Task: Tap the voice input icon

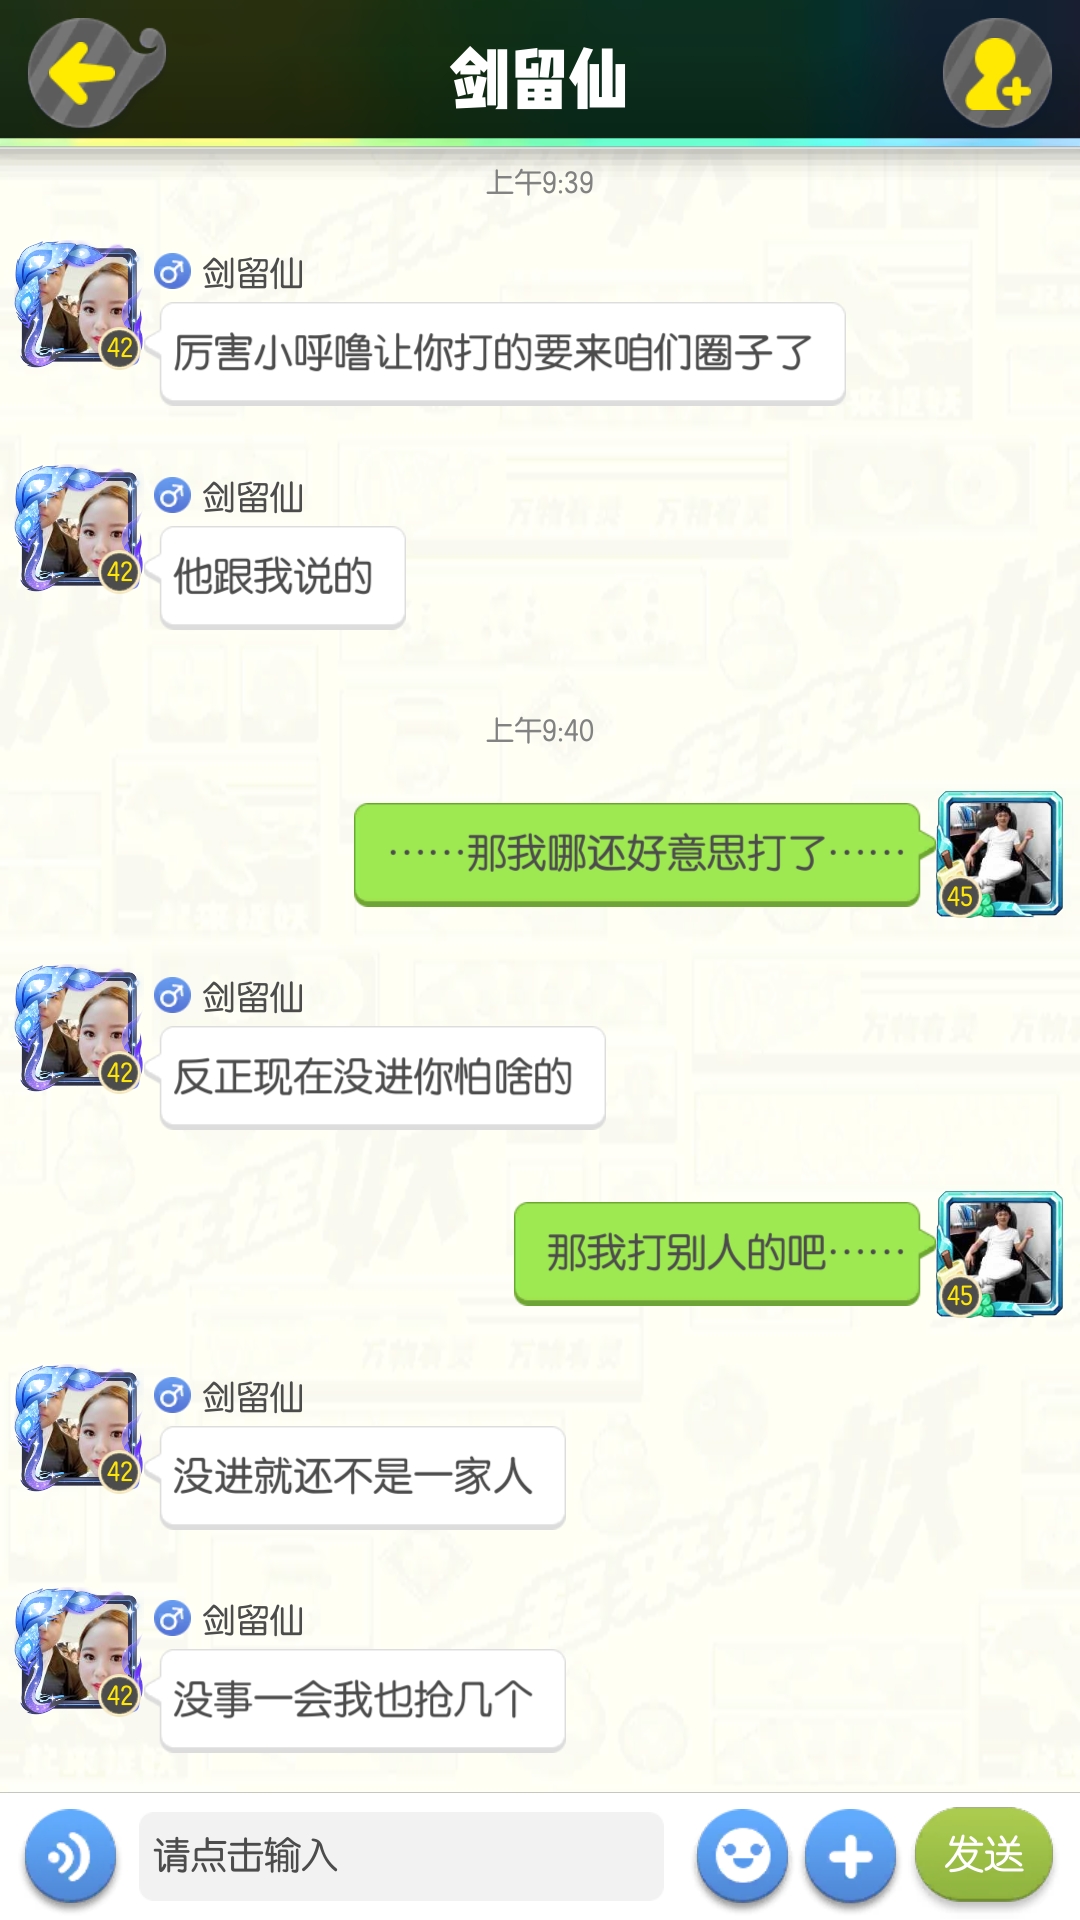Action: (70, 1856)
